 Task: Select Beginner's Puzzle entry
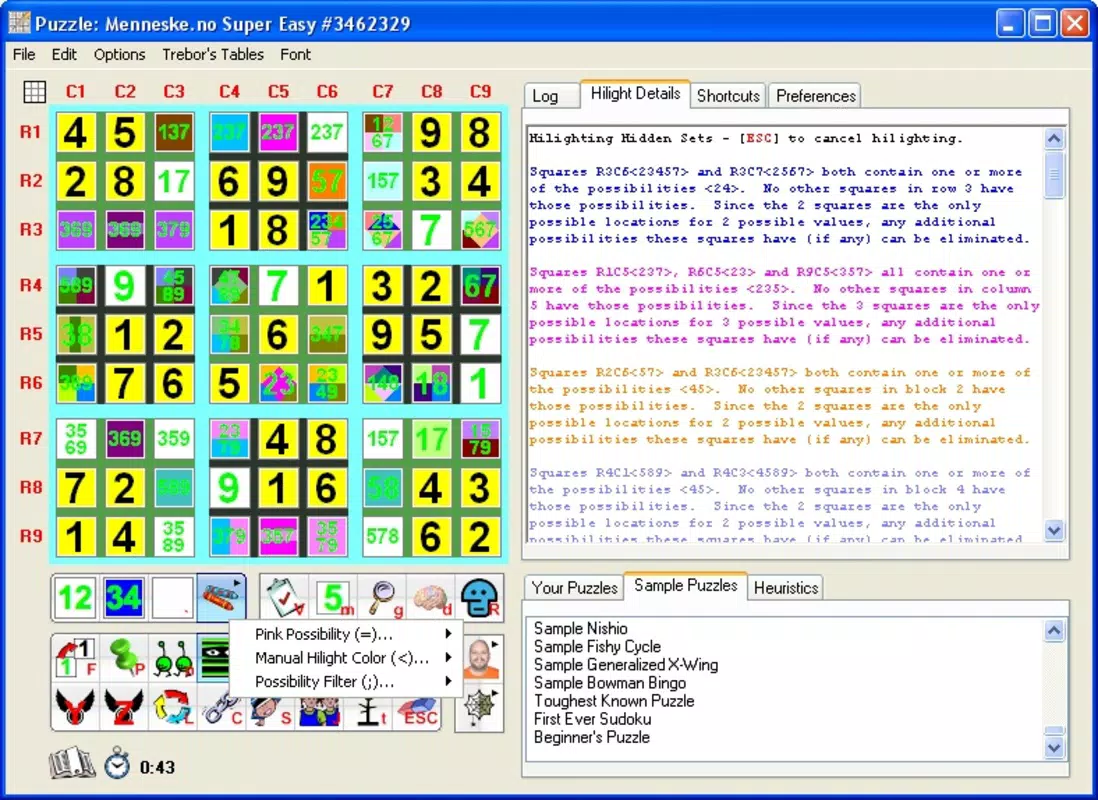pos(592,738)
